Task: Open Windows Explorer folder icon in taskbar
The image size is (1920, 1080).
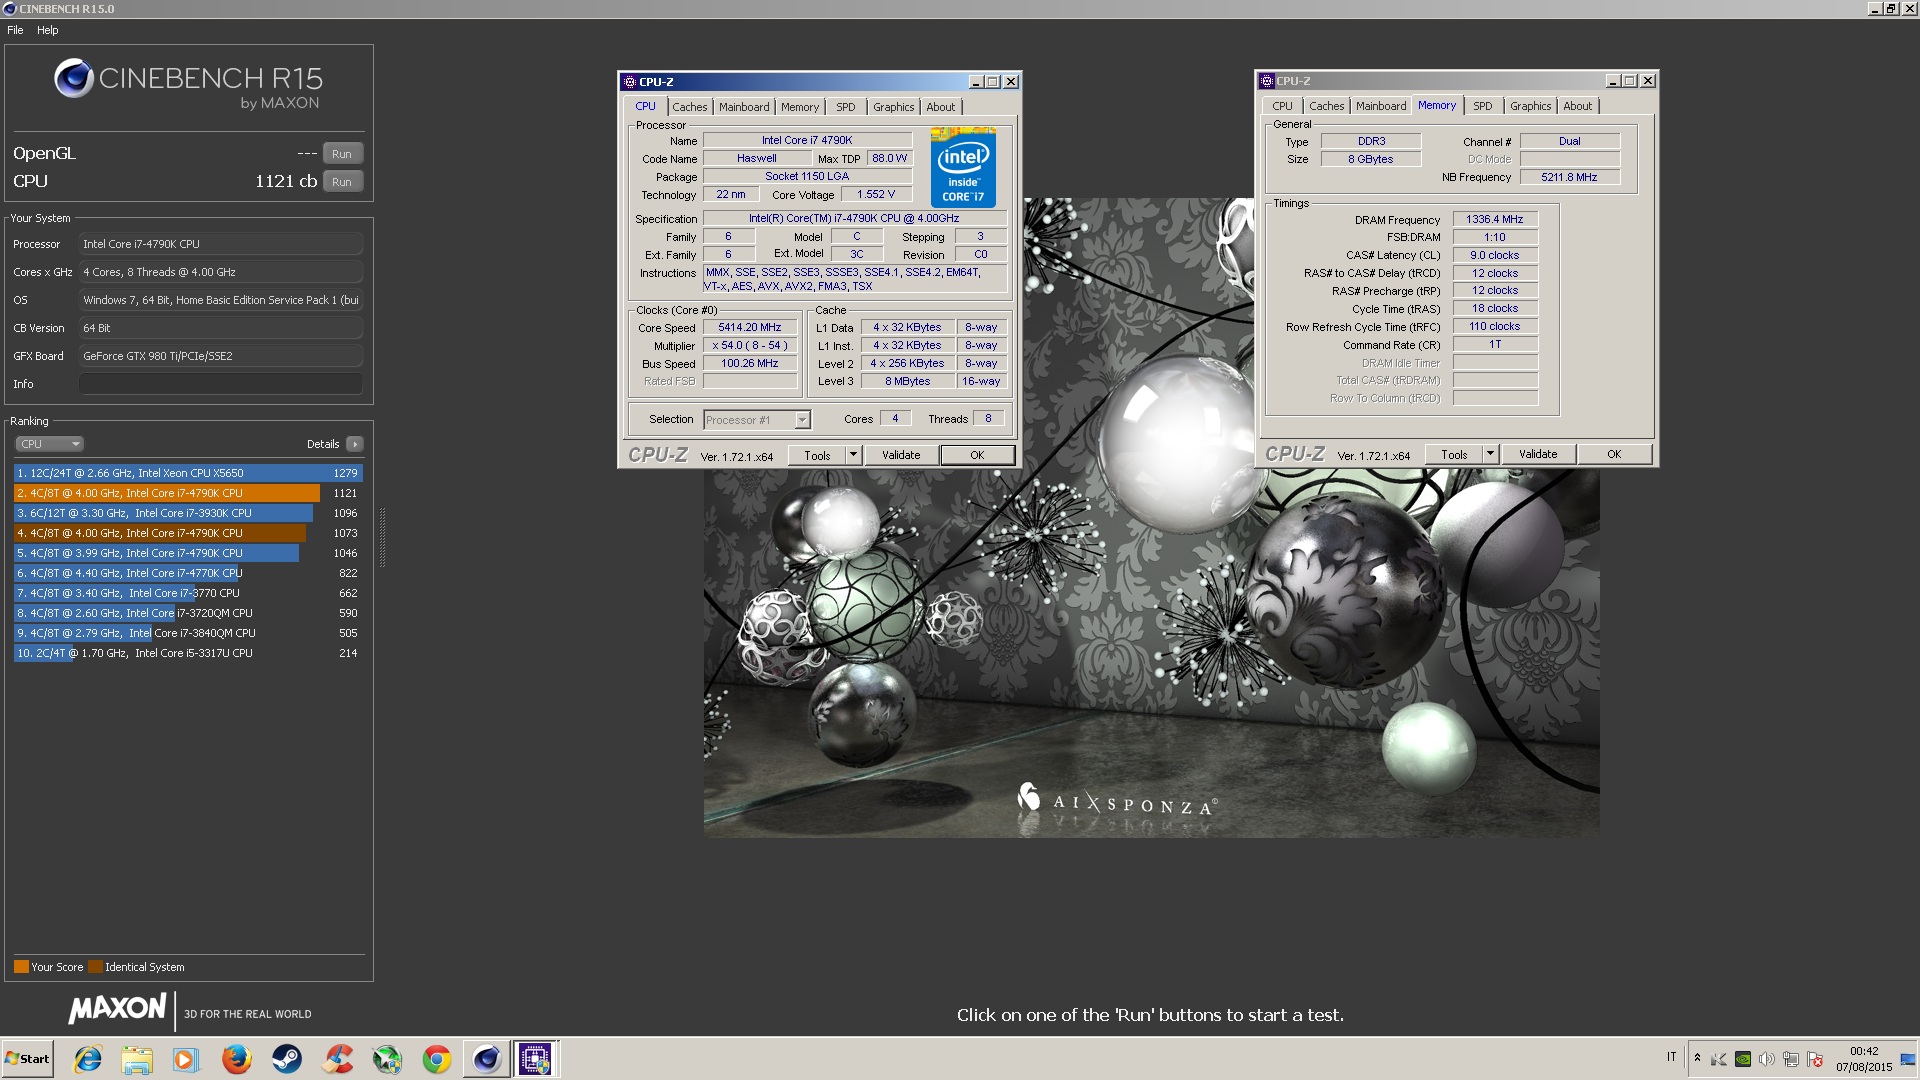Action: tap(137, 1059)
